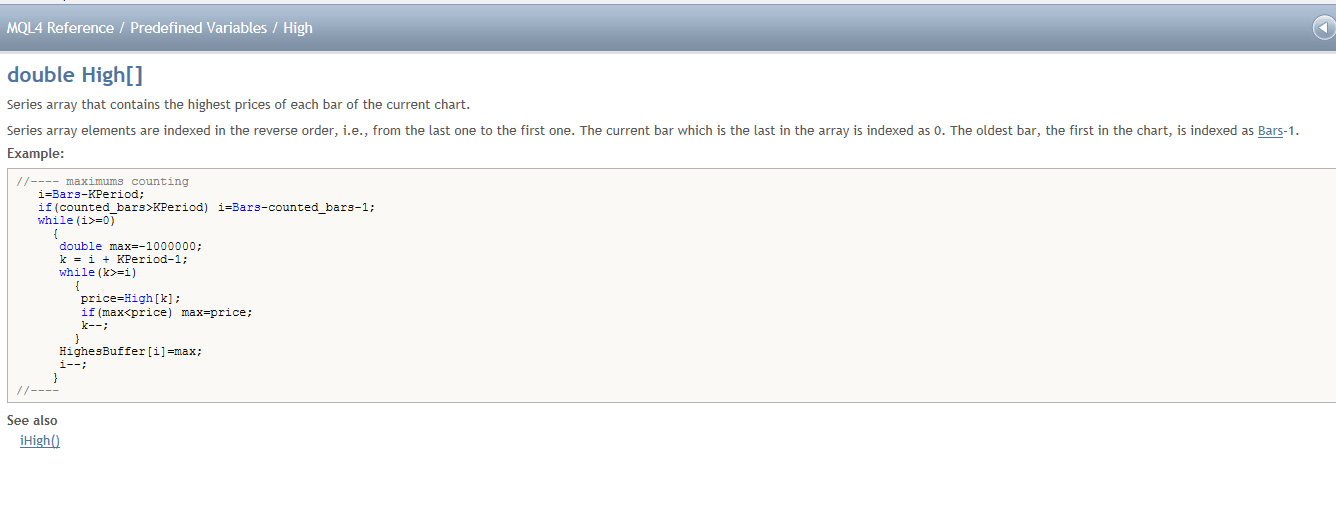Click the i--; code line

tap(73, 365)
